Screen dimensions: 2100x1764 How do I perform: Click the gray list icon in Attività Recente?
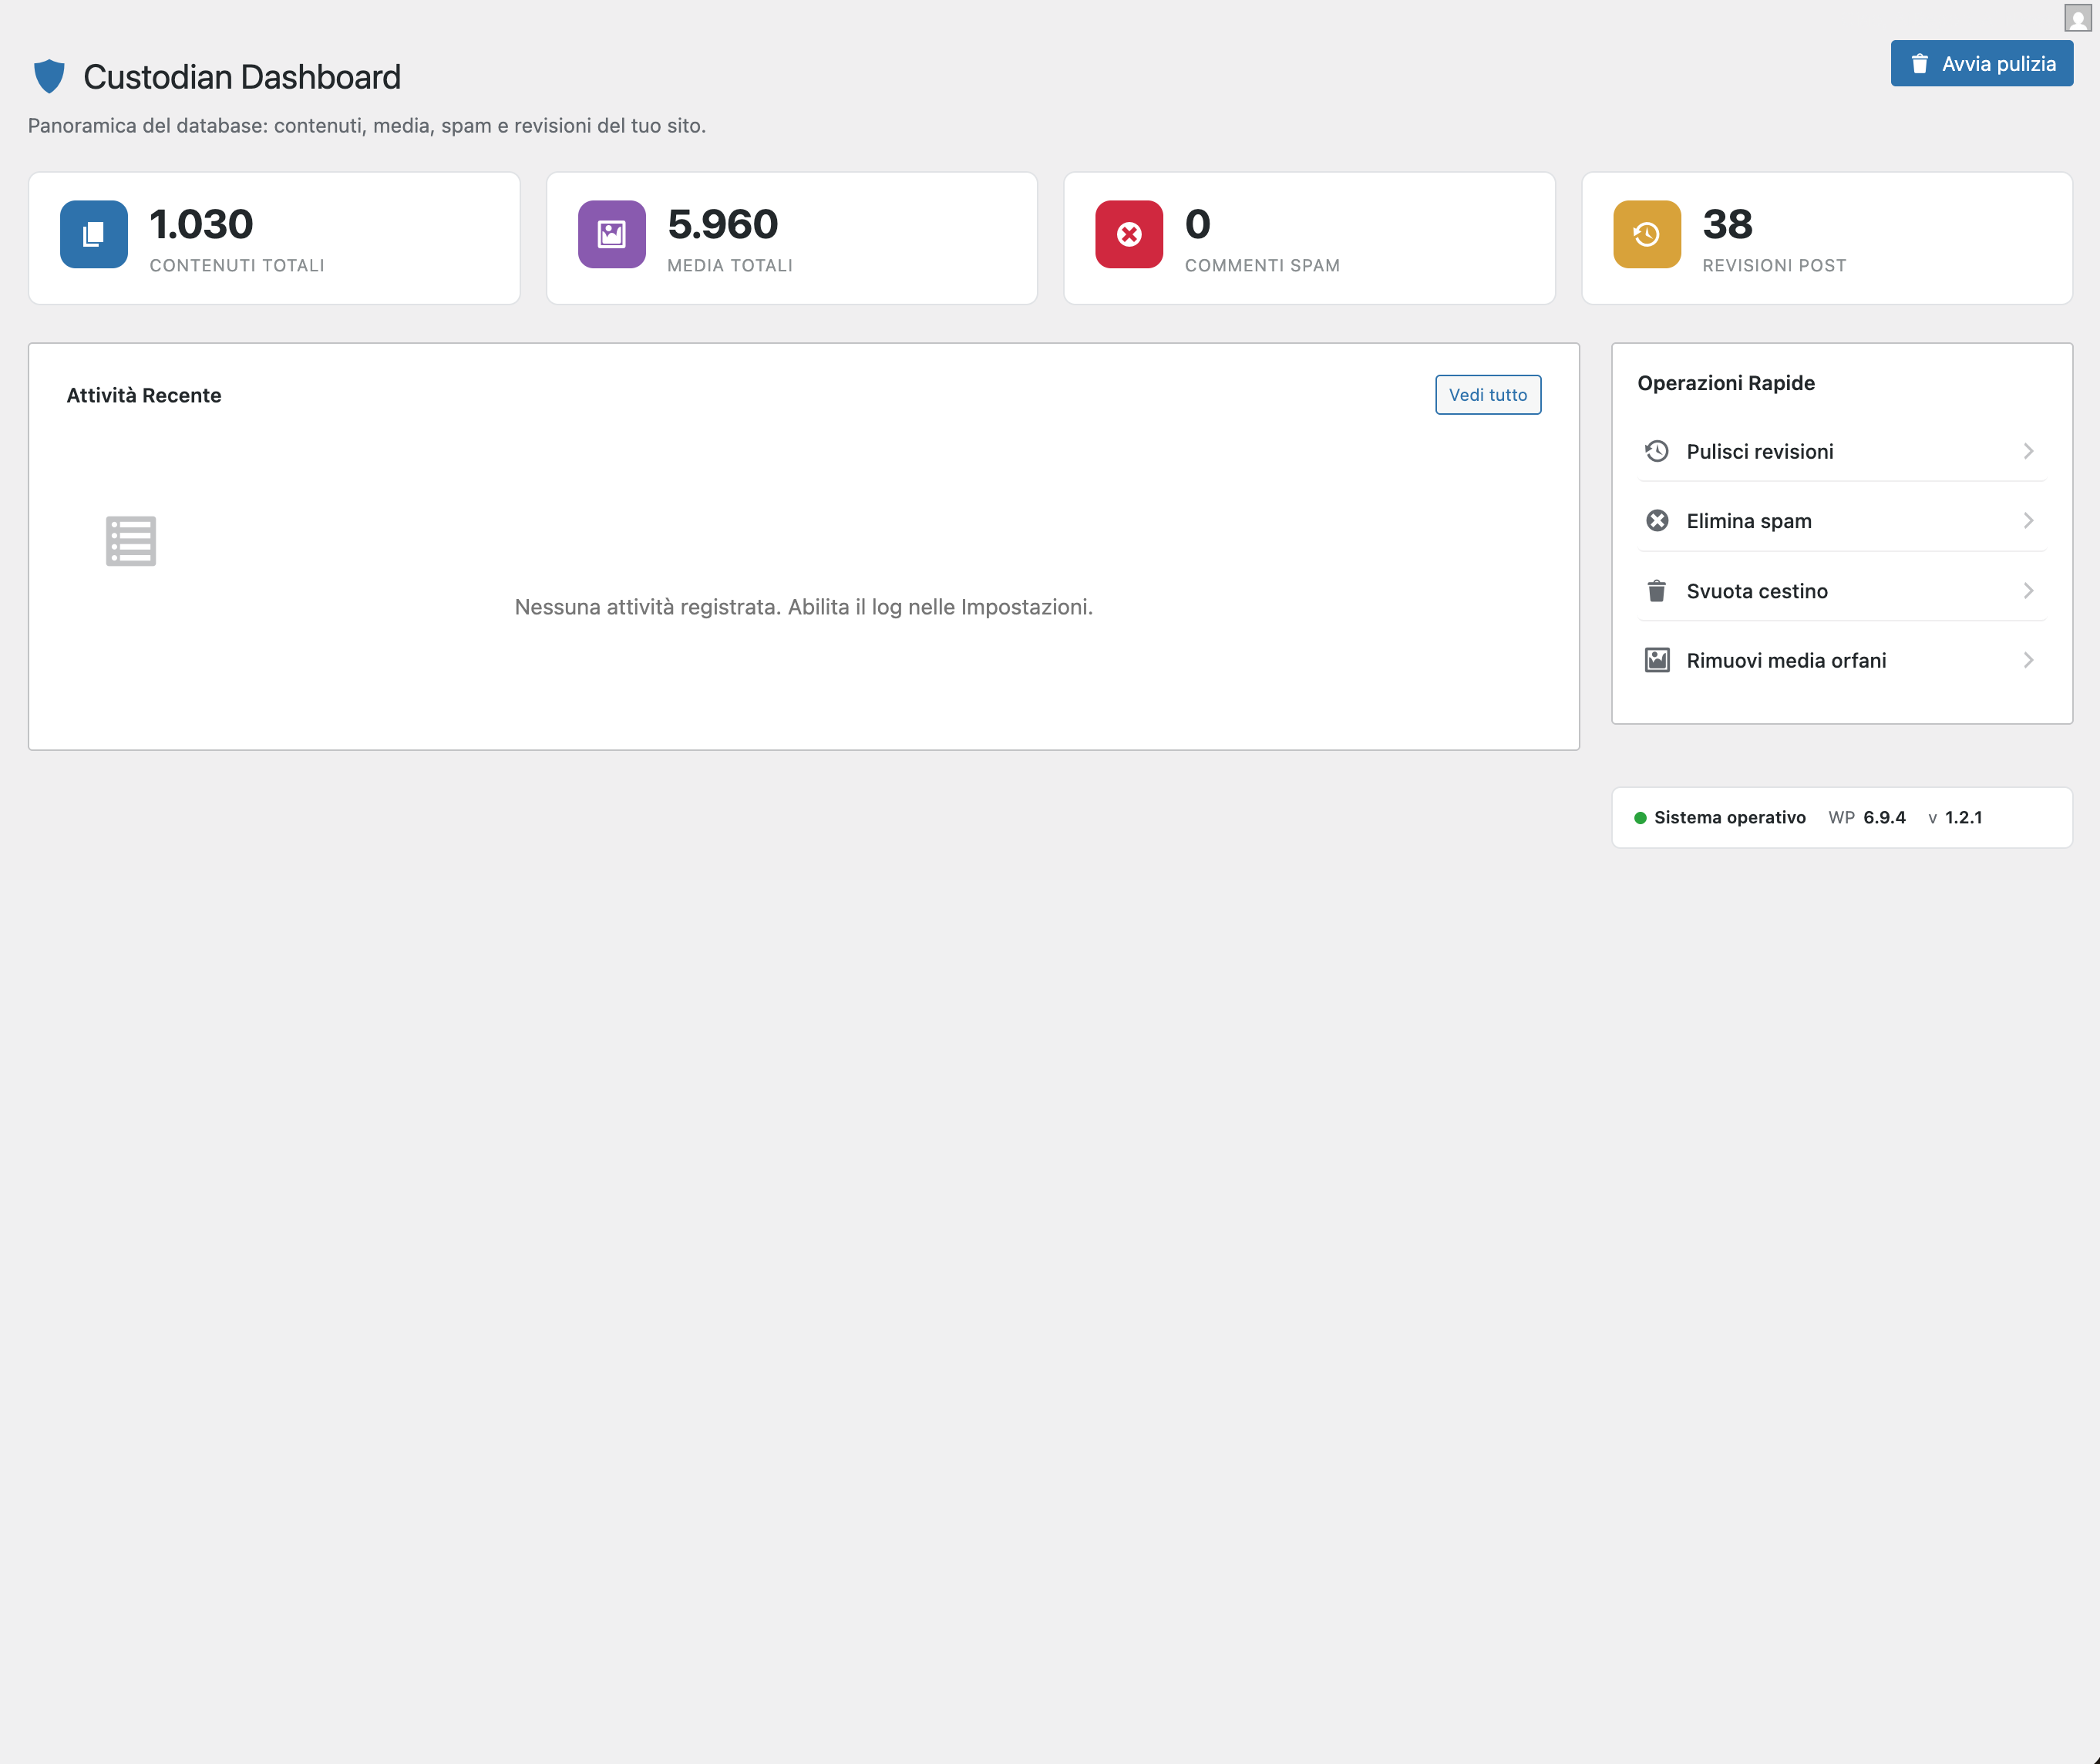[x=131, y=541]
